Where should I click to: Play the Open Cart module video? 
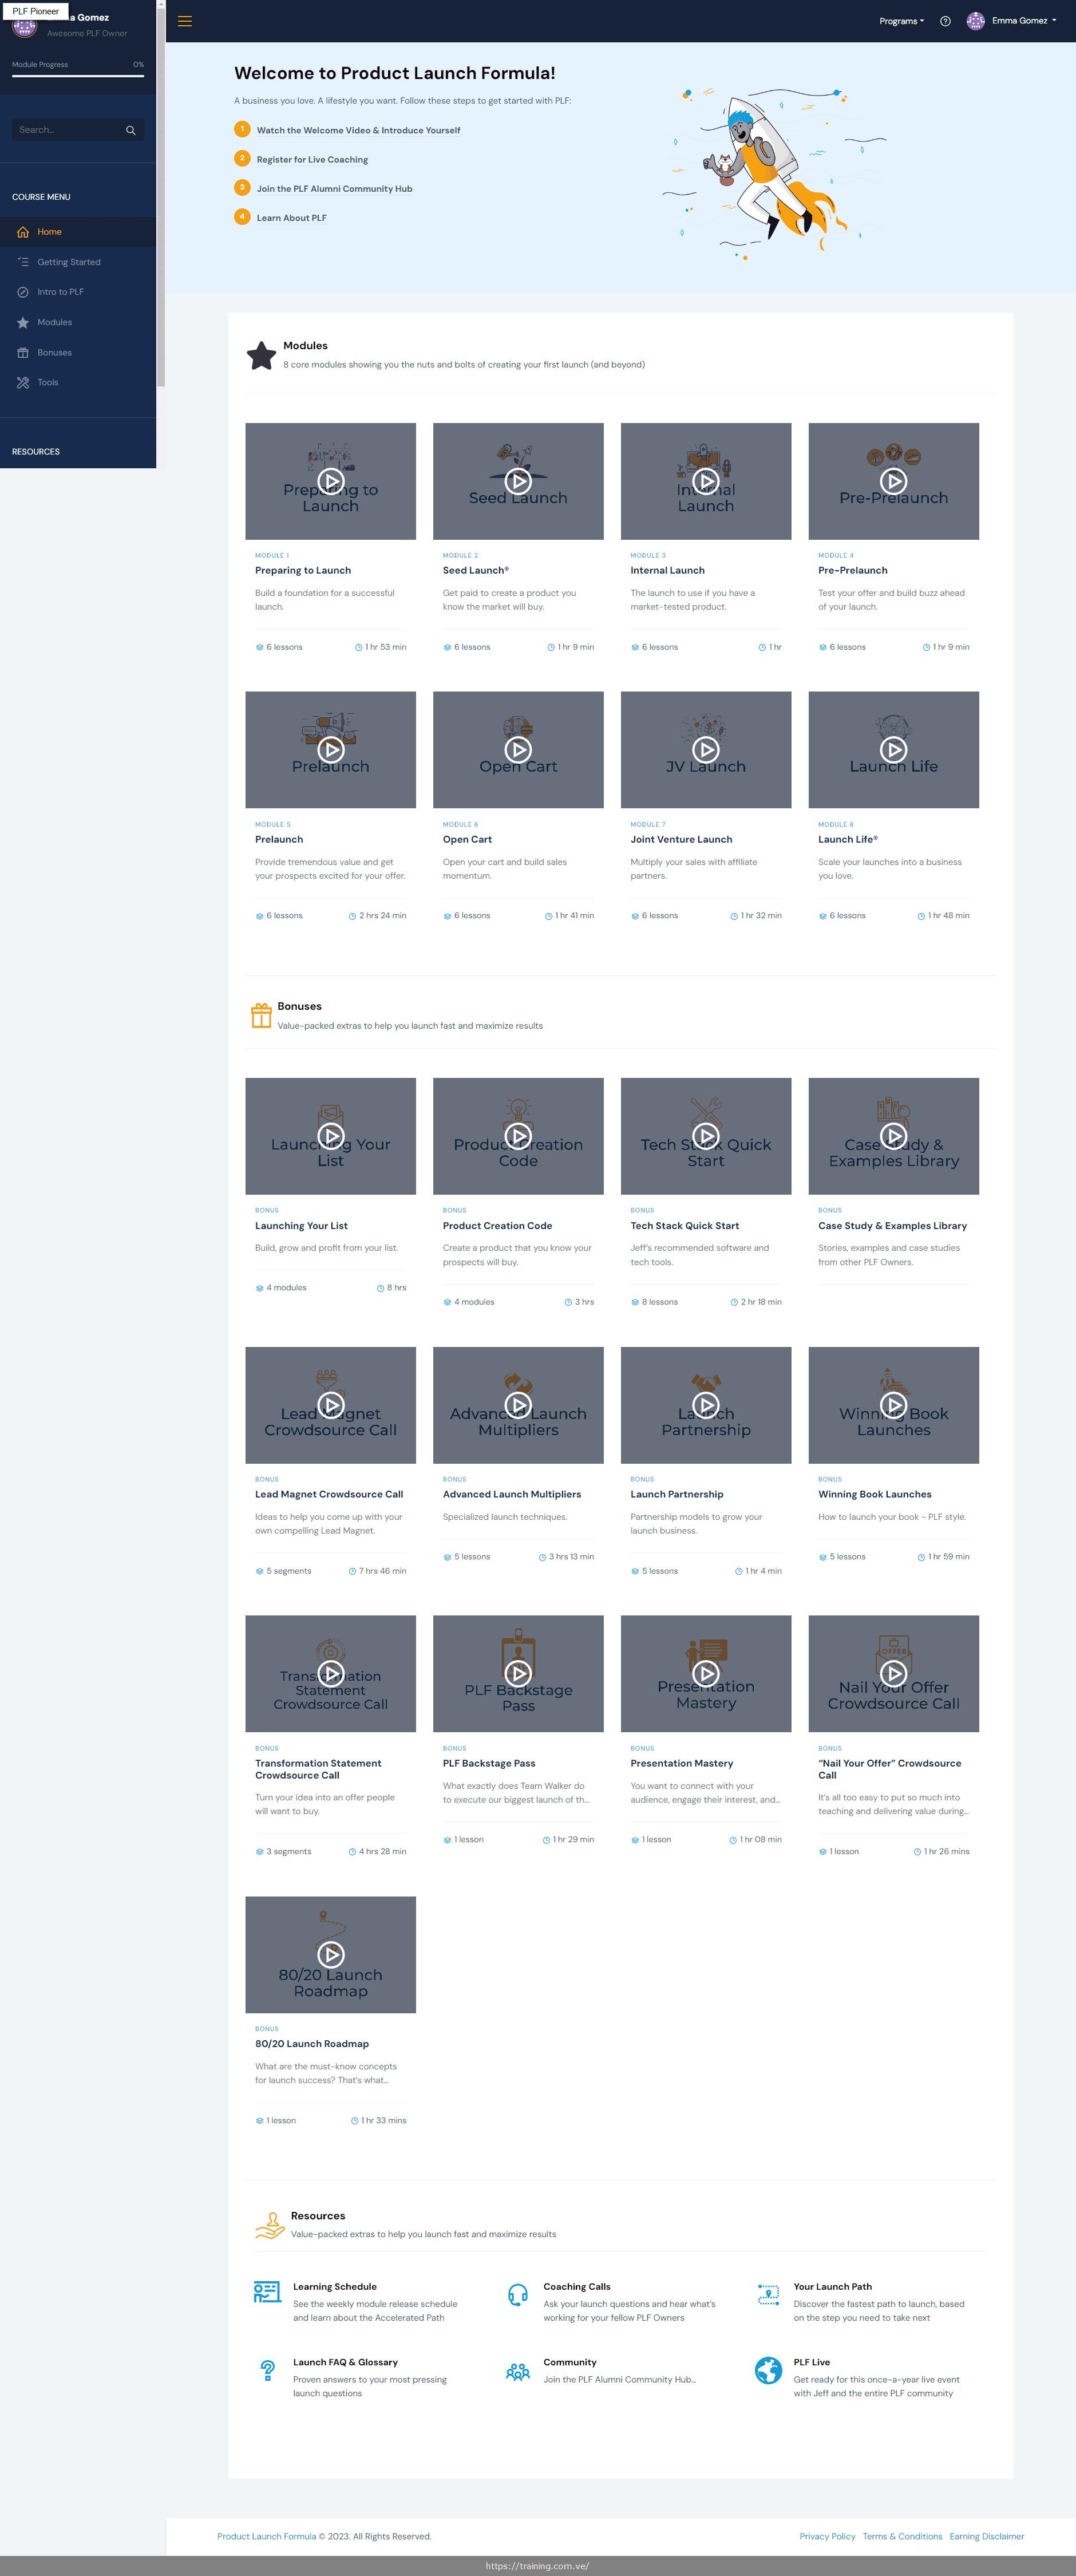[x=518, y=750]
